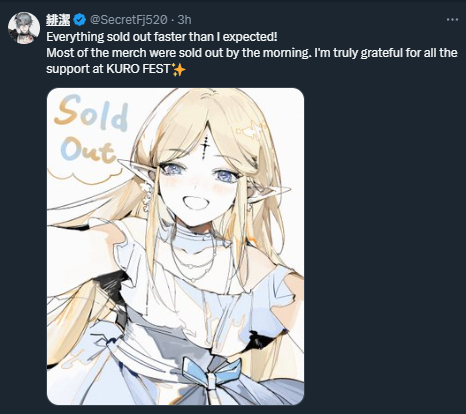
Task: Click the sparkles emoji after KURO FEST
Action: click(178, 69)
